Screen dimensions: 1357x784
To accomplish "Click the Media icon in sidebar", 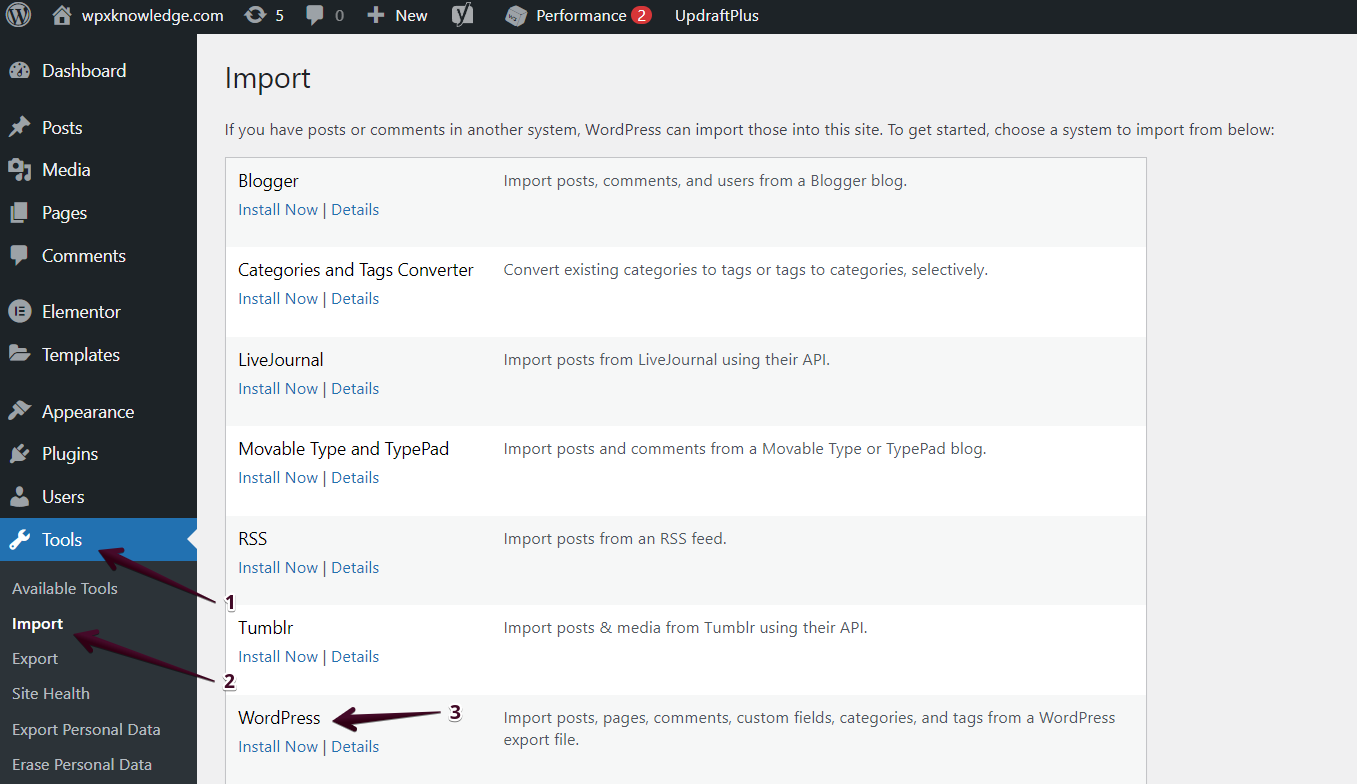I will point(19,170).
